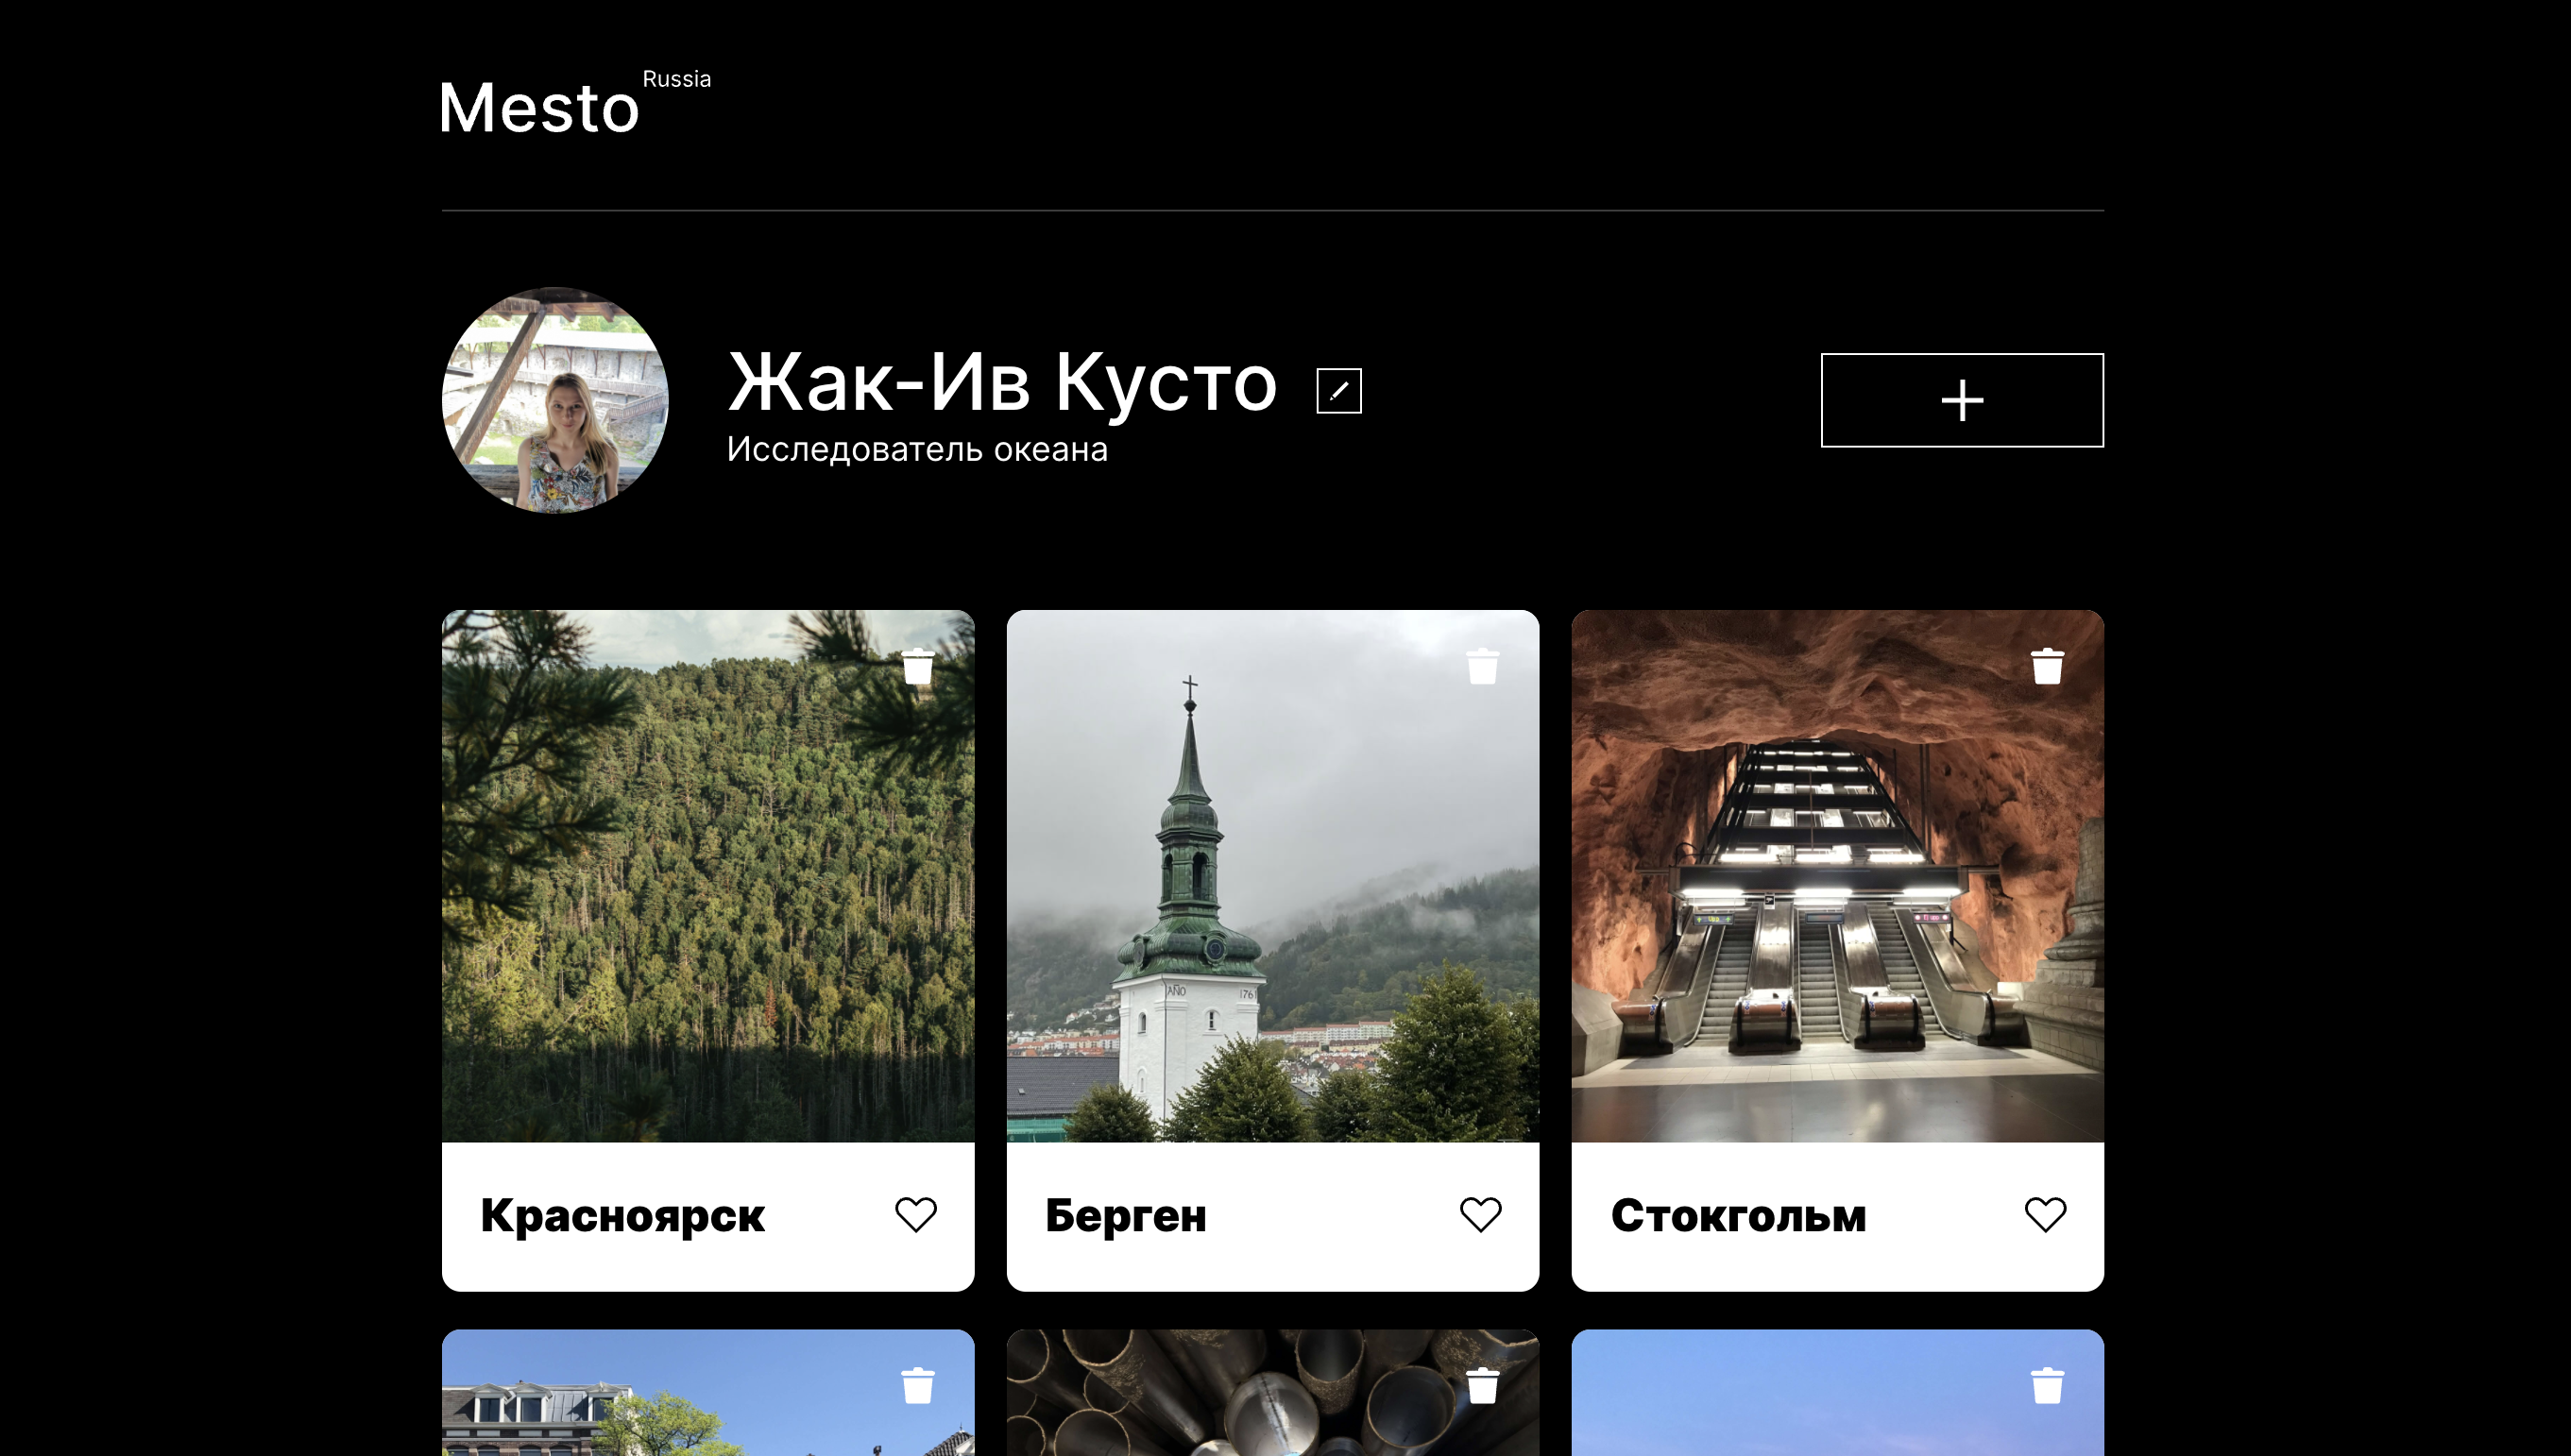This screenshot has width=2571, height=1456.
Task: Click the add new place plus button
Action: click(1962, 400)
